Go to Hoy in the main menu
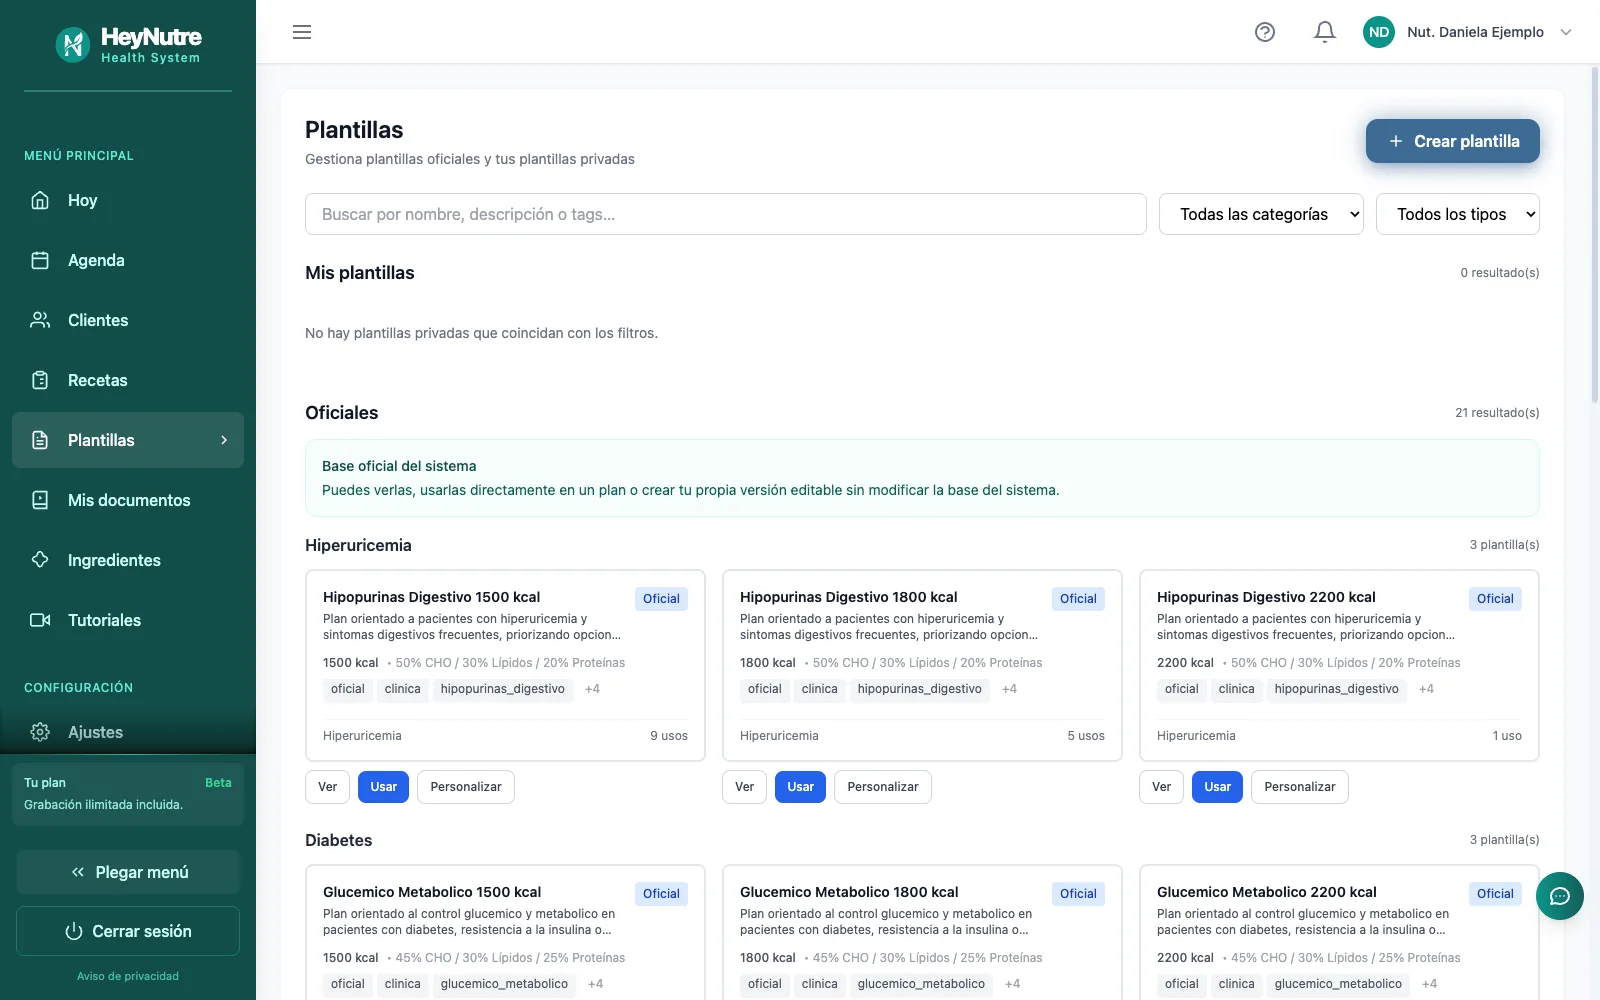The width and height of the screenshot is (1600, 1000). pyautogui.click(x=128, y=200)
